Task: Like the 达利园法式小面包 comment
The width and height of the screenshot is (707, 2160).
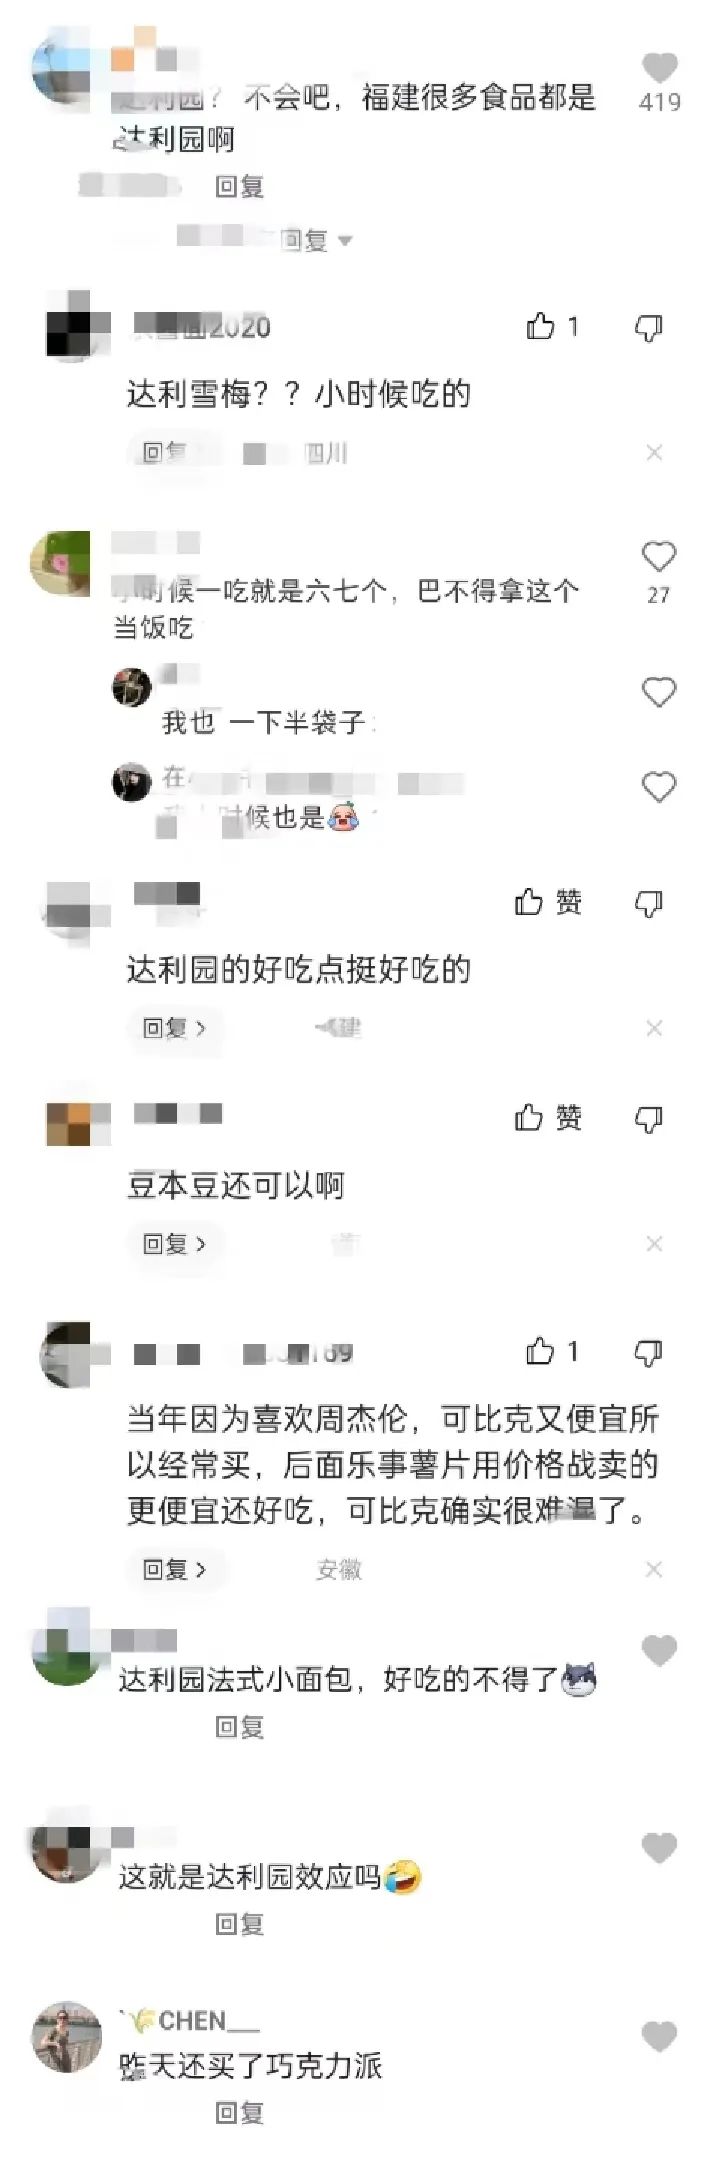Action: (659, 1651)
